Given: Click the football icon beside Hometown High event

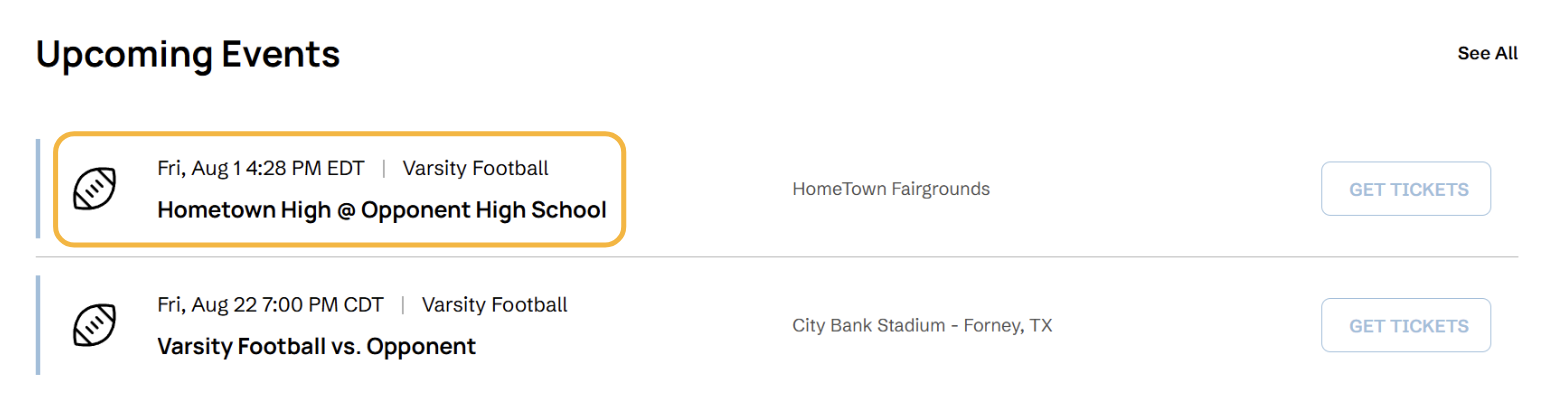Looking at the screenshot, I should click(x=95, y=189).
